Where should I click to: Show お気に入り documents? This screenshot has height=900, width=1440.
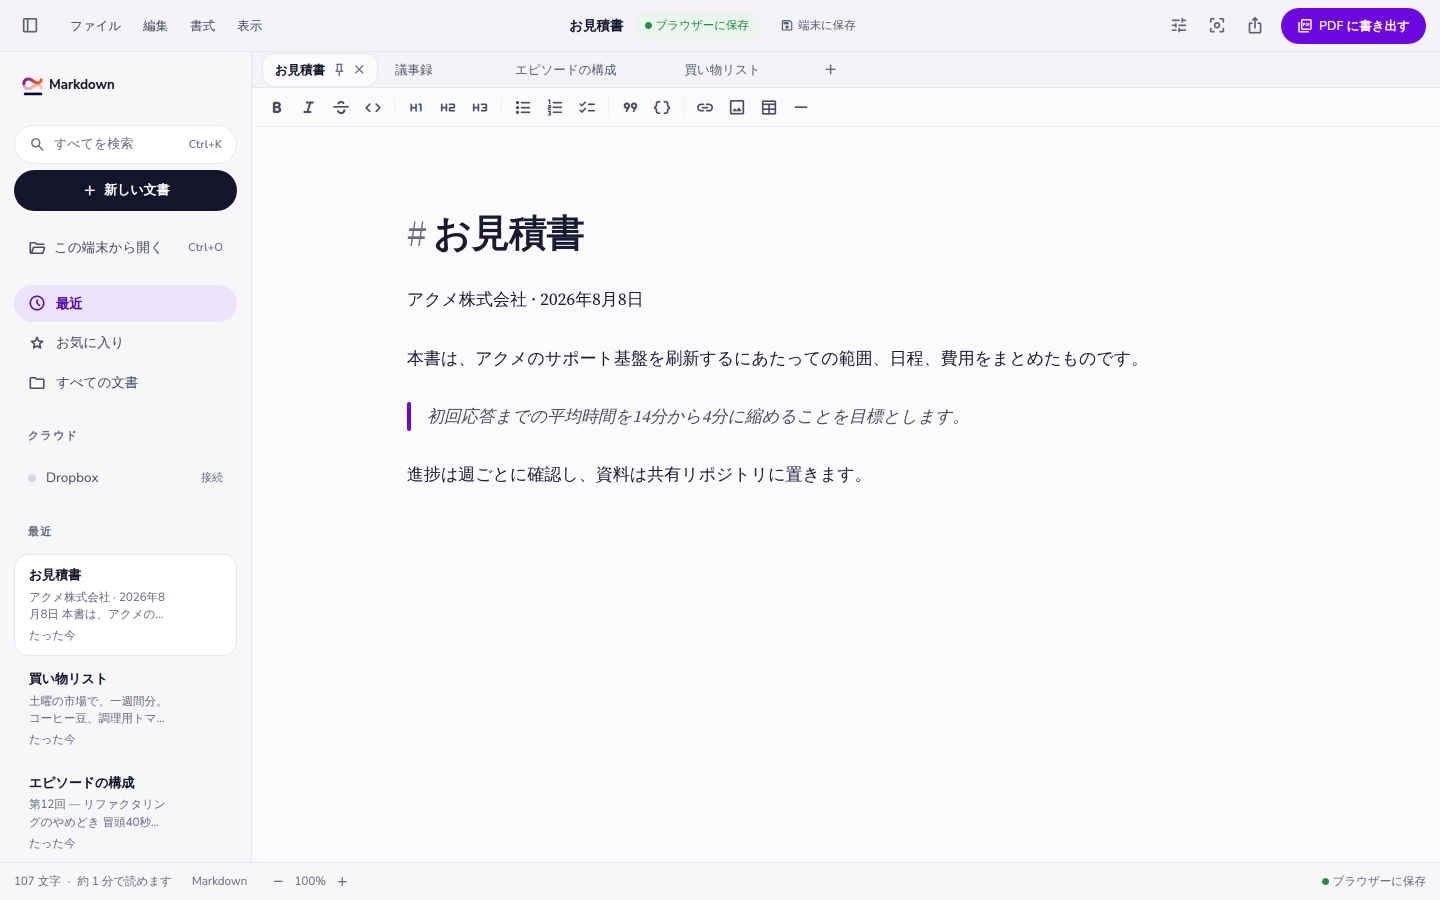pos(125,343)
